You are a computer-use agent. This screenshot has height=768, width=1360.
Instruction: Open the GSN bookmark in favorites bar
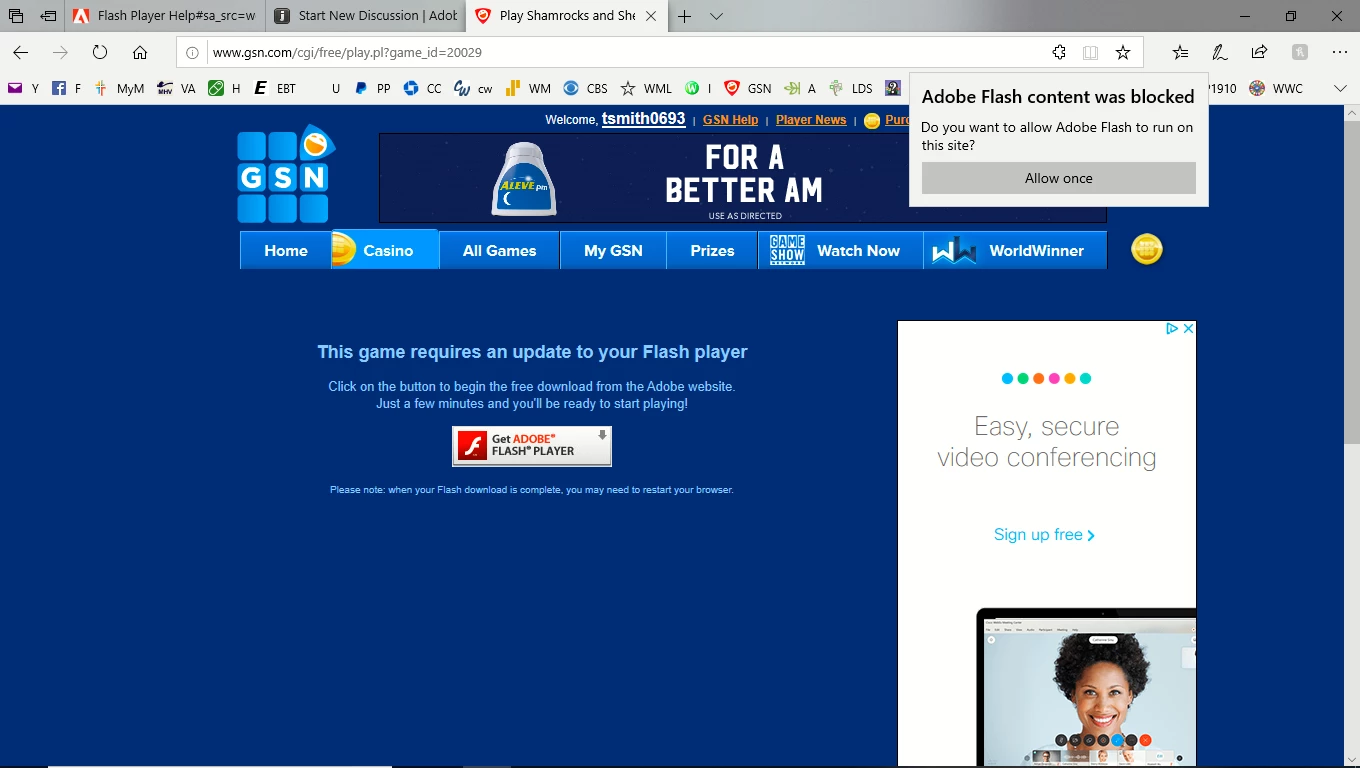coord(748,88)
